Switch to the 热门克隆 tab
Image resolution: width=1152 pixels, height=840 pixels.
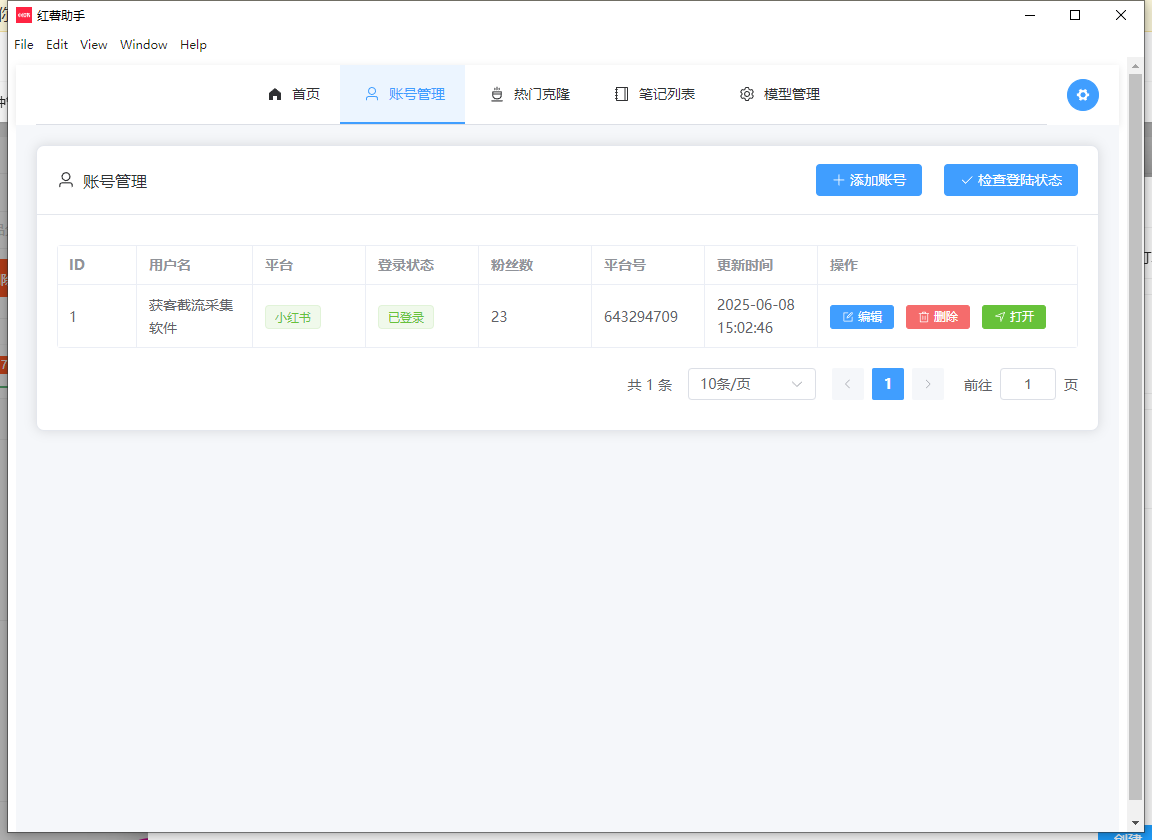(x=529, y=94)
